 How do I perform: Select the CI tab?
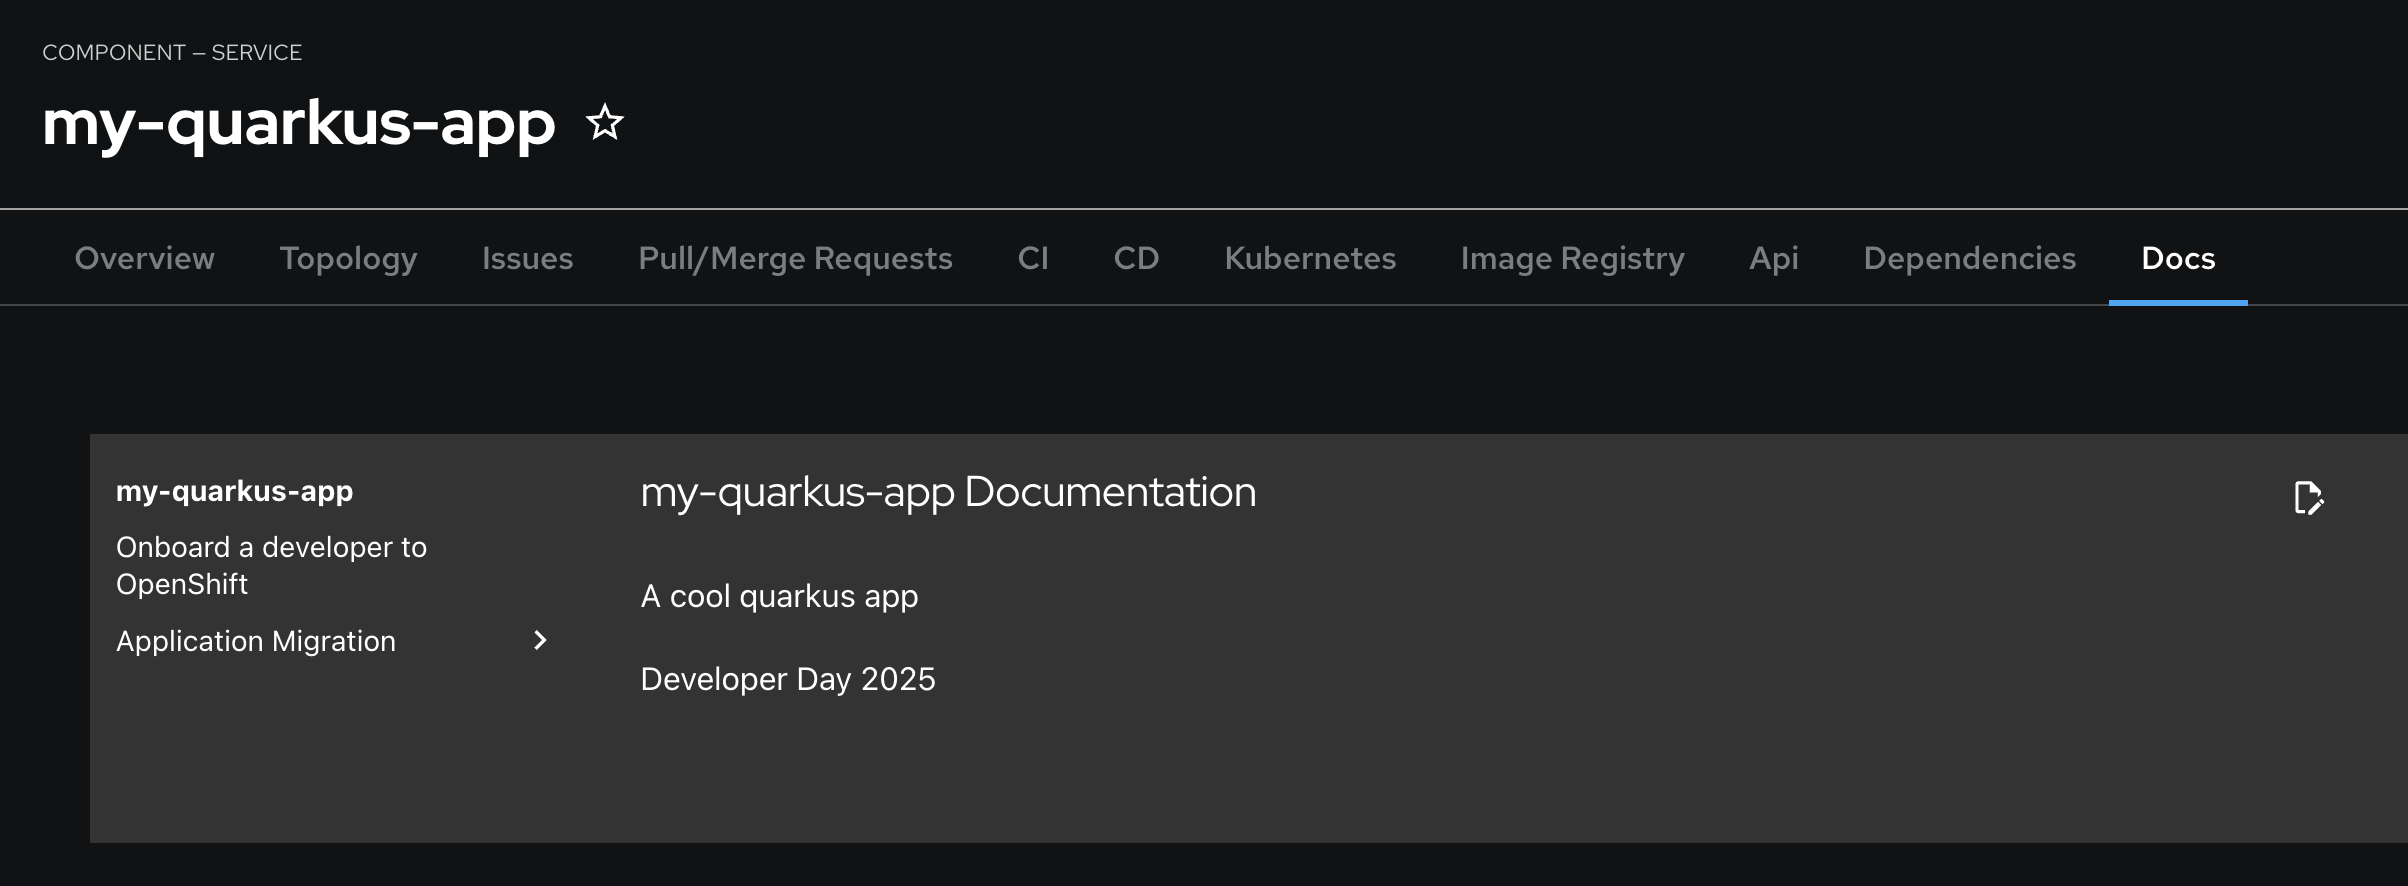[1033, 258]
